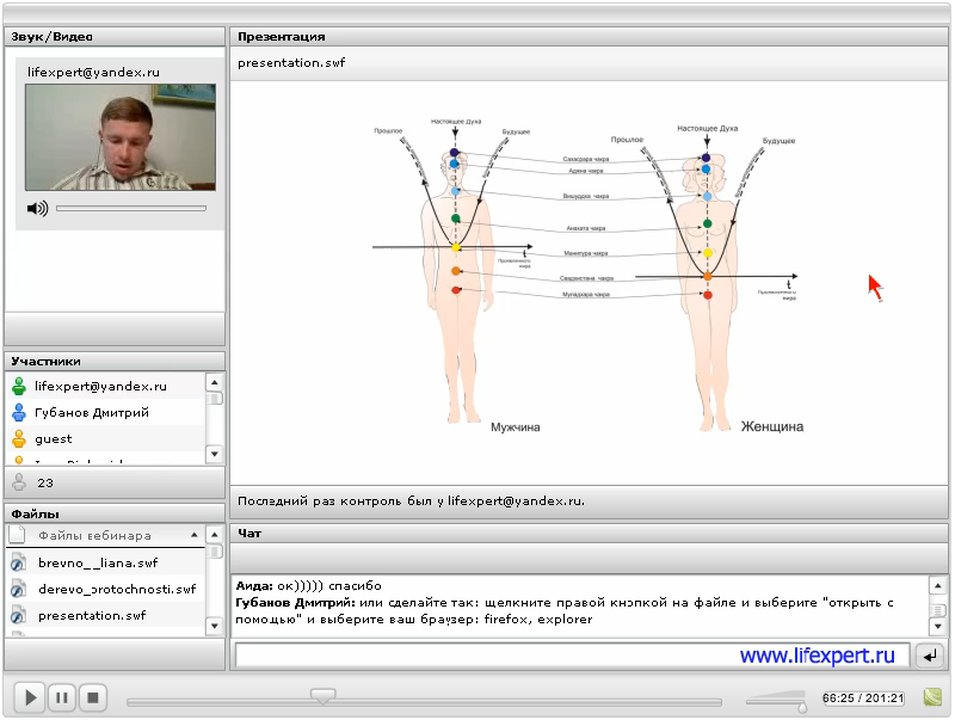Click the participants list down arrow
Screen dimensions: 955x720
[x=214, y=454]
